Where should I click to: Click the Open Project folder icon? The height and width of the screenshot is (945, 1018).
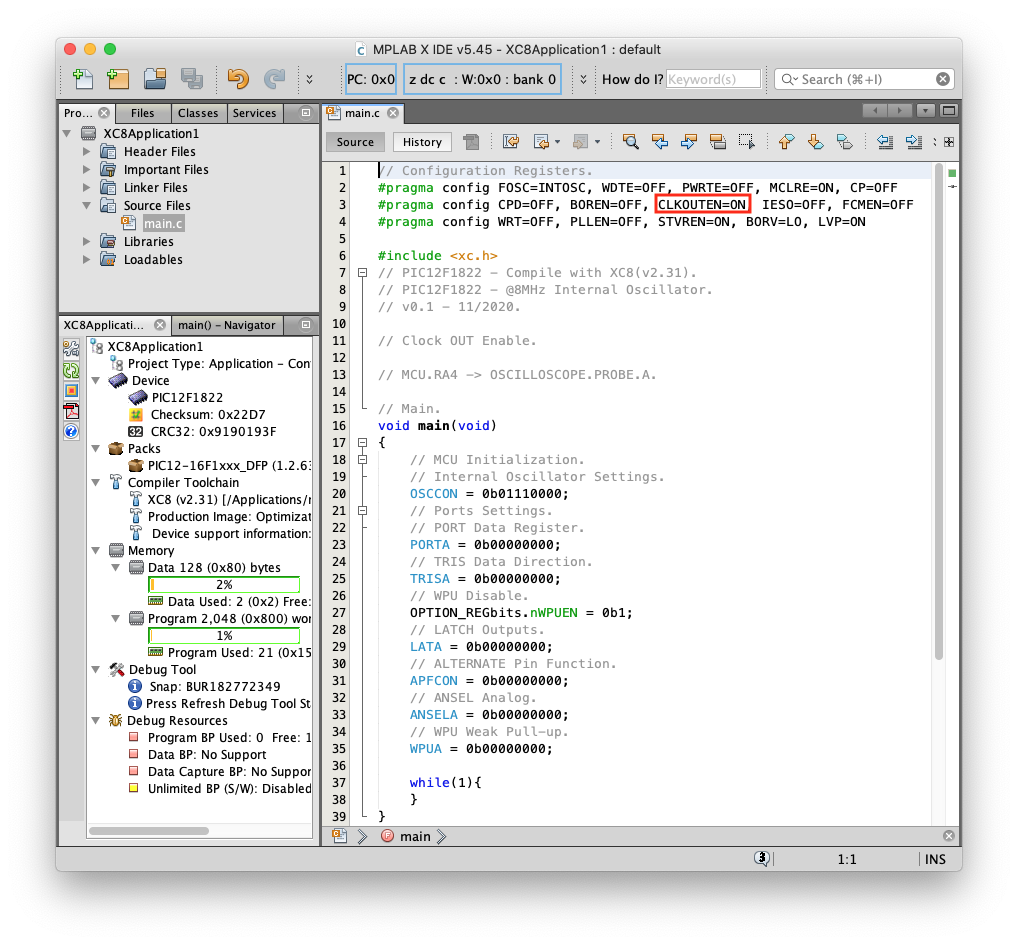[155, 79]
